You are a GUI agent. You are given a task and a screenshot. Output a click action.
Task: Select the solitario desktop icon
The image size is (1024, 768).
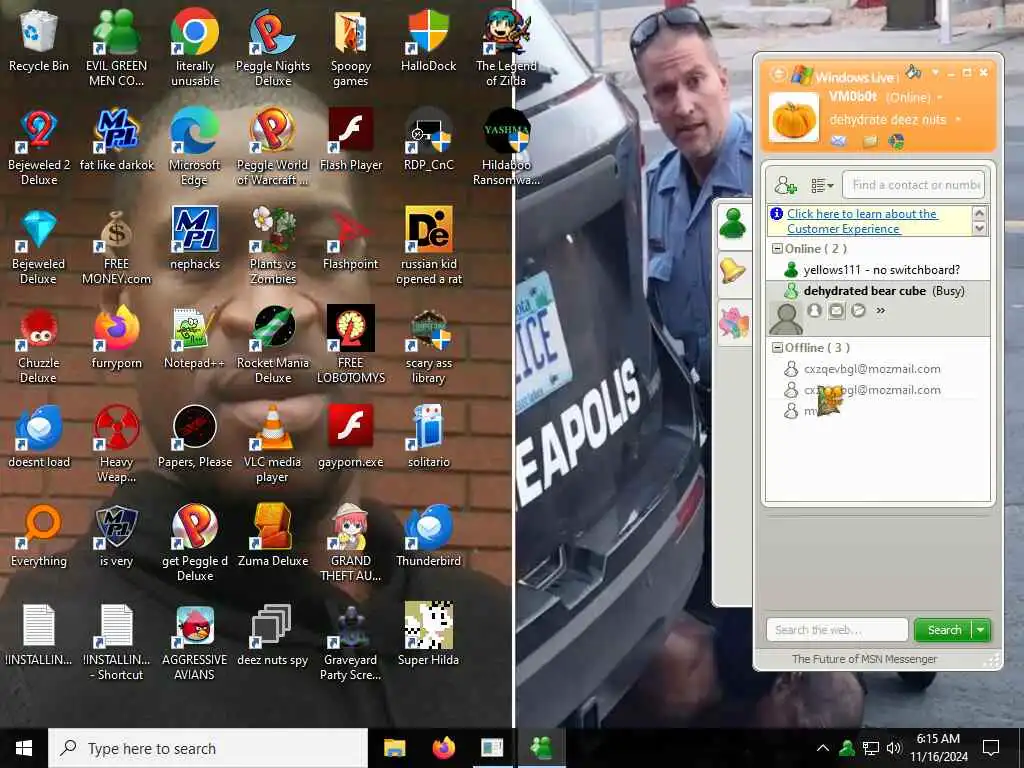coord(428,436)
